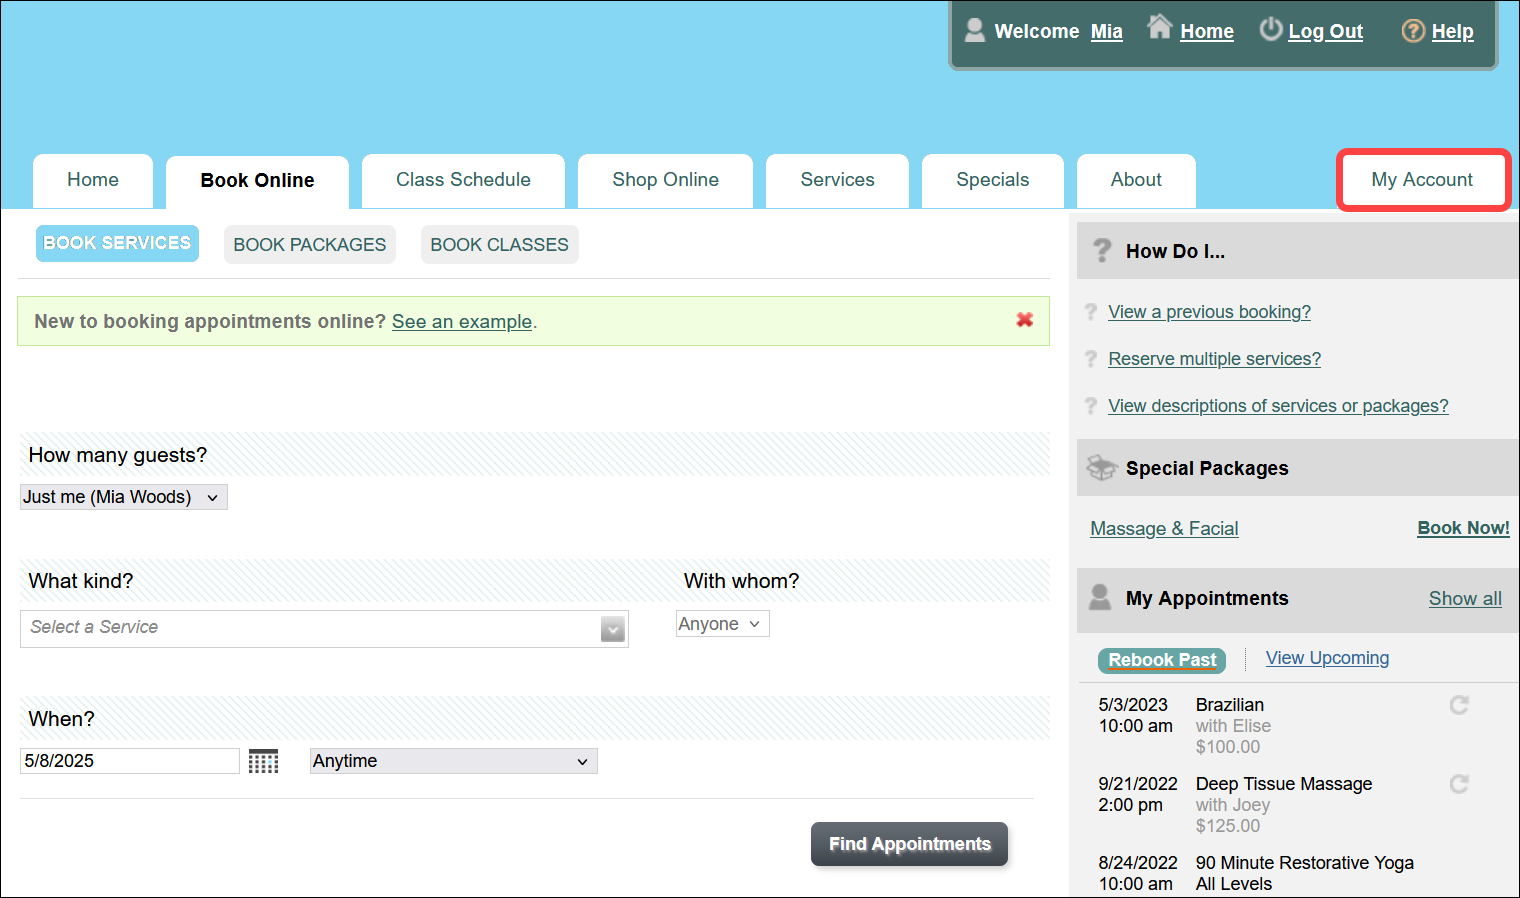Open the With whom Anyone dropdown

pyautogui.click(x=722, y=624)
